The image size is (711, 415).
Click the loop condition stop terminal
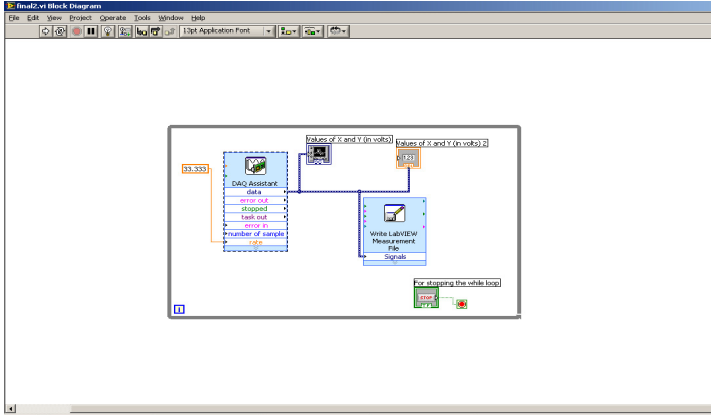[462, 304]
